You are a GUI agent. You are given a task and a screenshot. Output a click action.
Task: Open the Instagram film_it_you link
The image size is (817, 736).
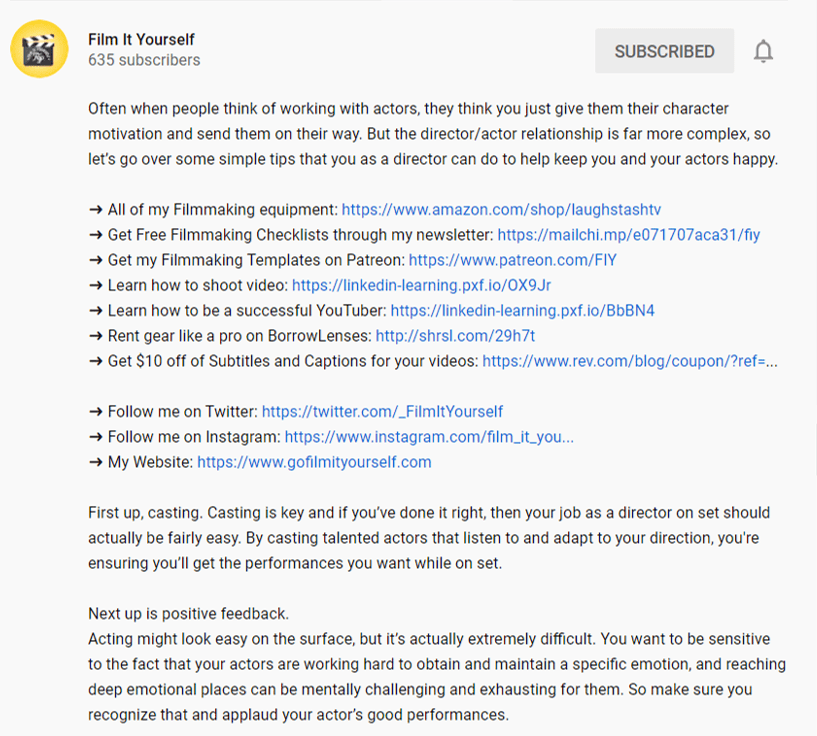(429, 437)
